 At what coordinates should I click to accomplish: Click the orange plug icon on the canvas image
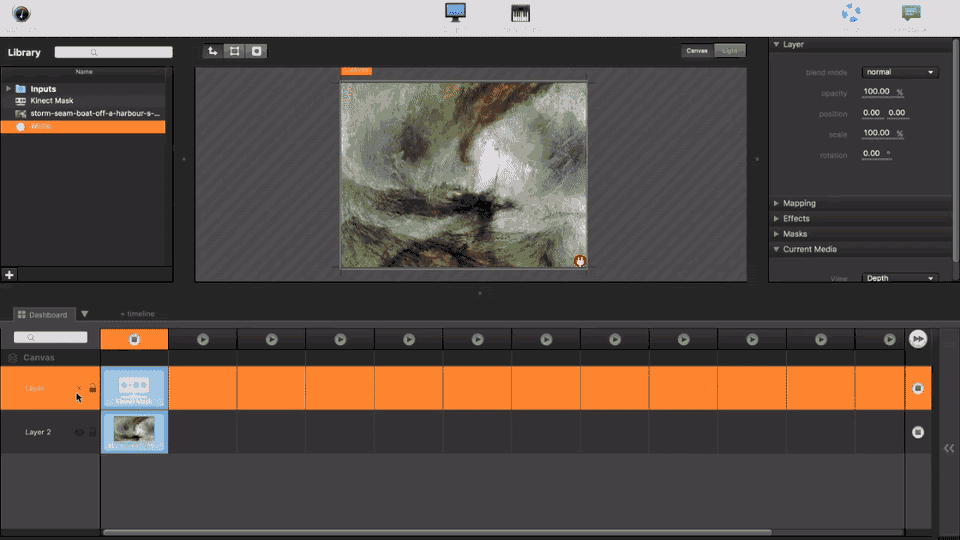(580, 261)
